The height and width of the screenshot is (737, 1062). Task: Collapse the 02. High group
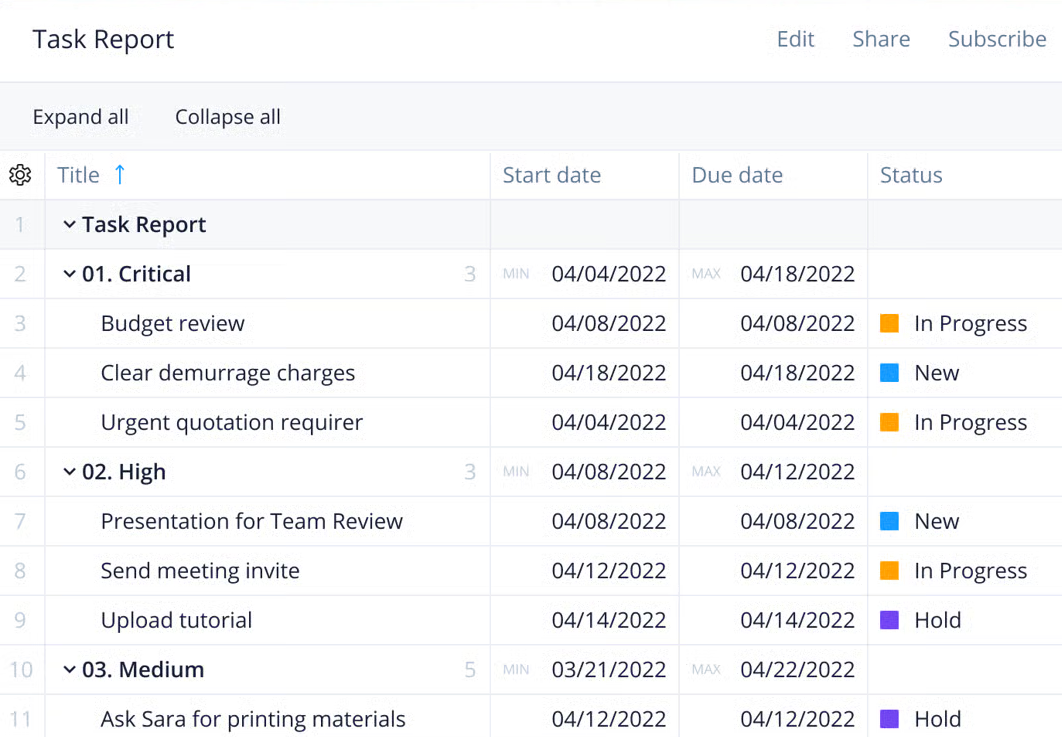coord(68,471)
